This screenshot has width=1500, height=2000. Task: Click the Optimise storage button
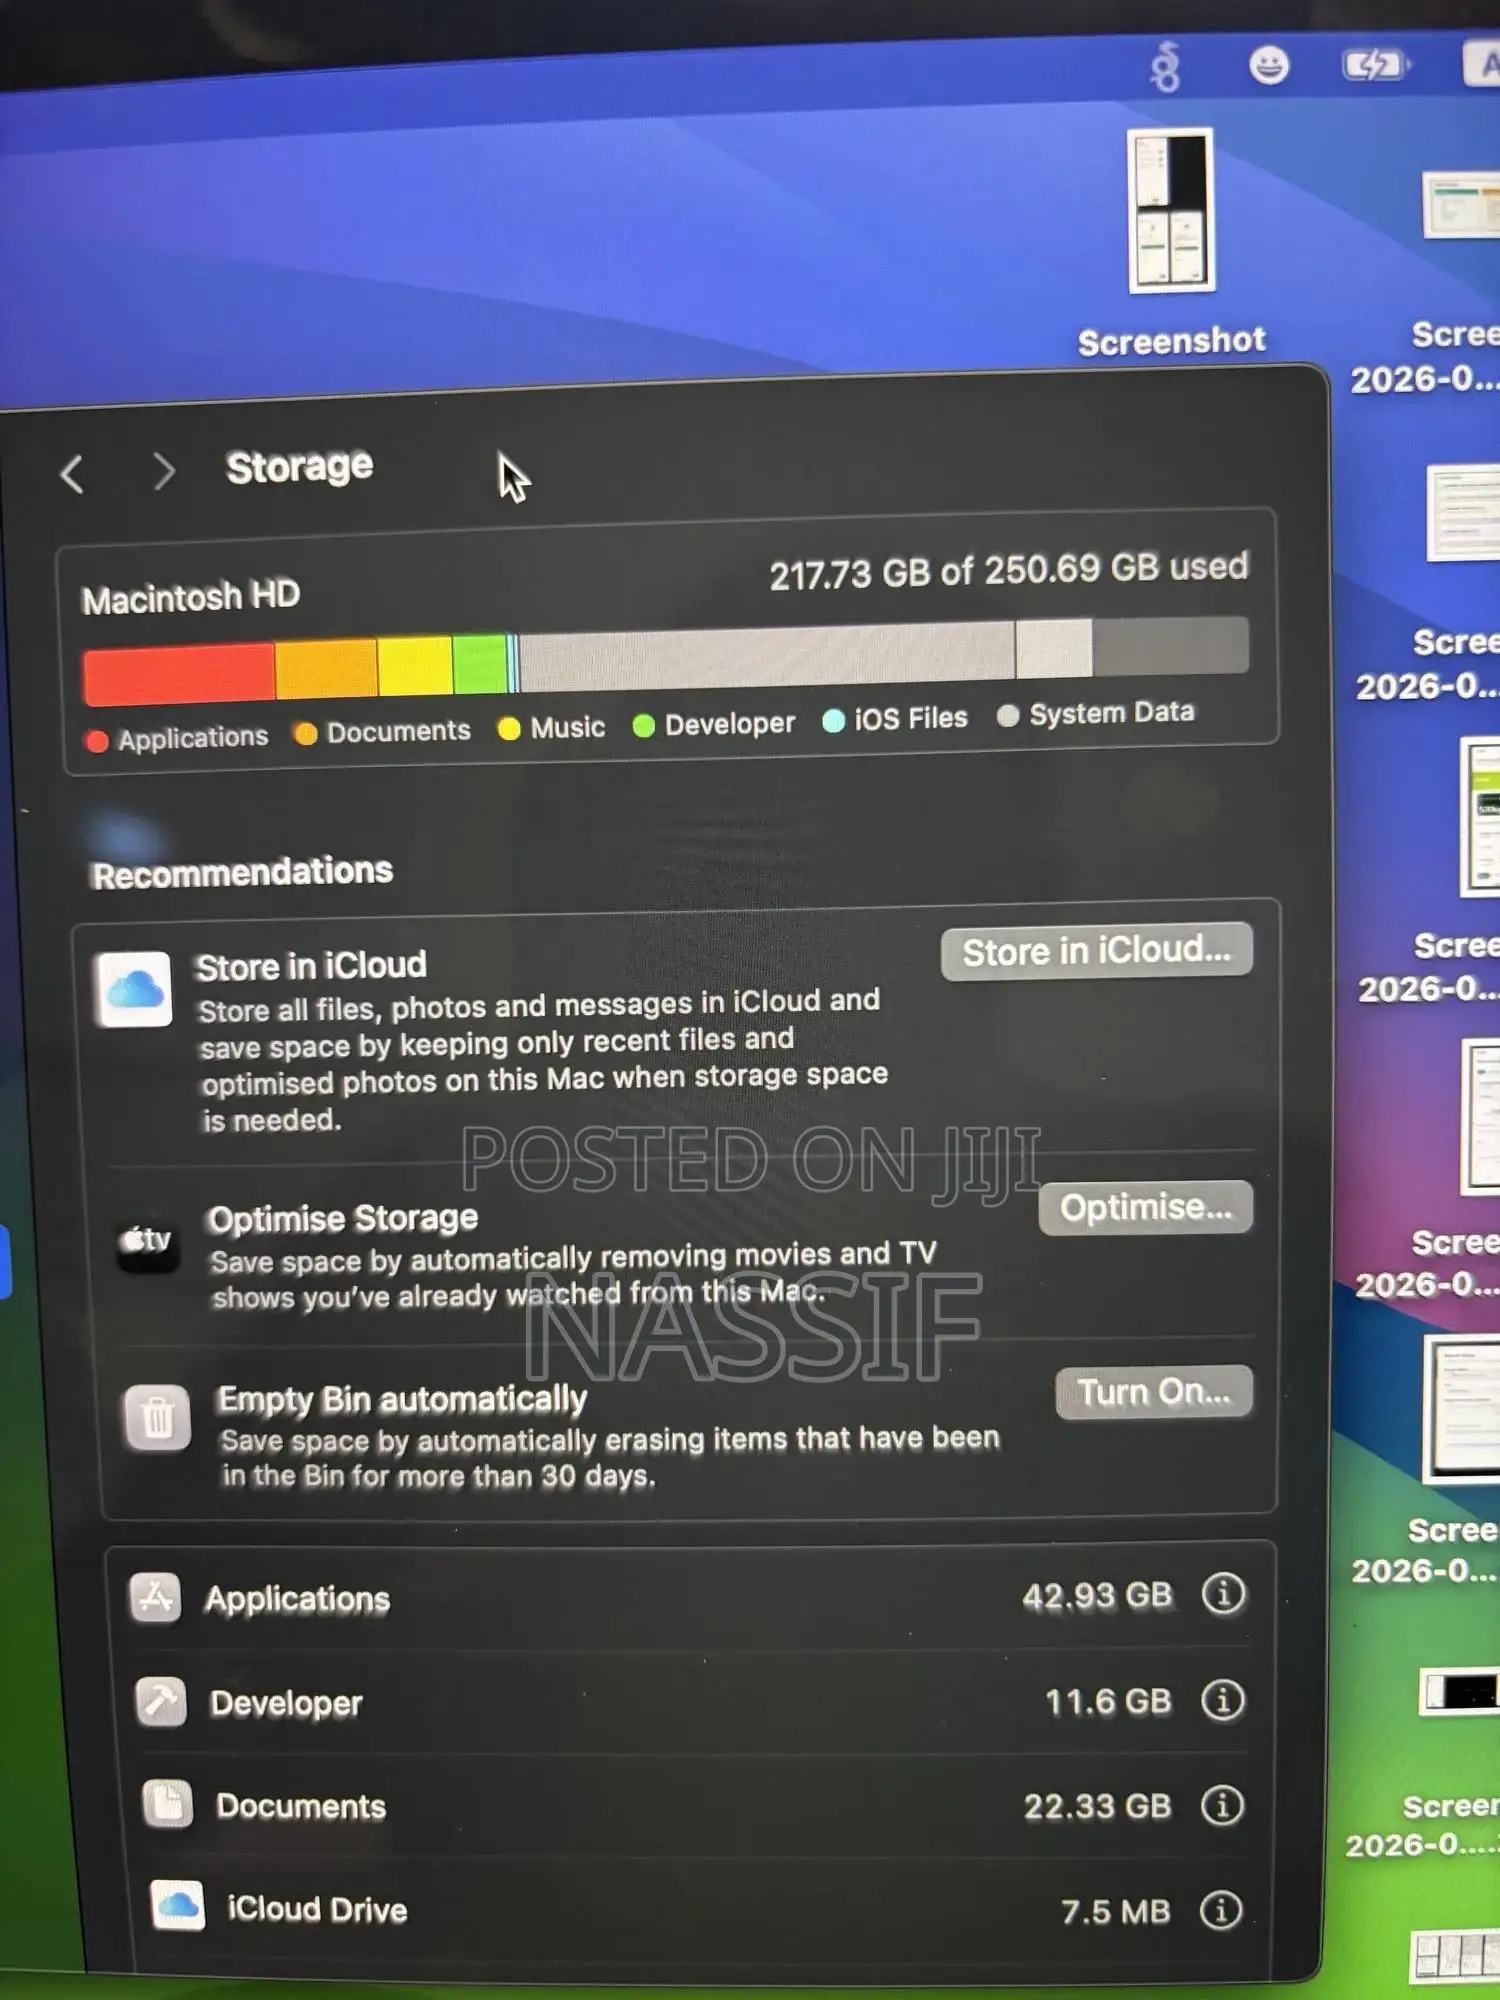[1145, 1207]
